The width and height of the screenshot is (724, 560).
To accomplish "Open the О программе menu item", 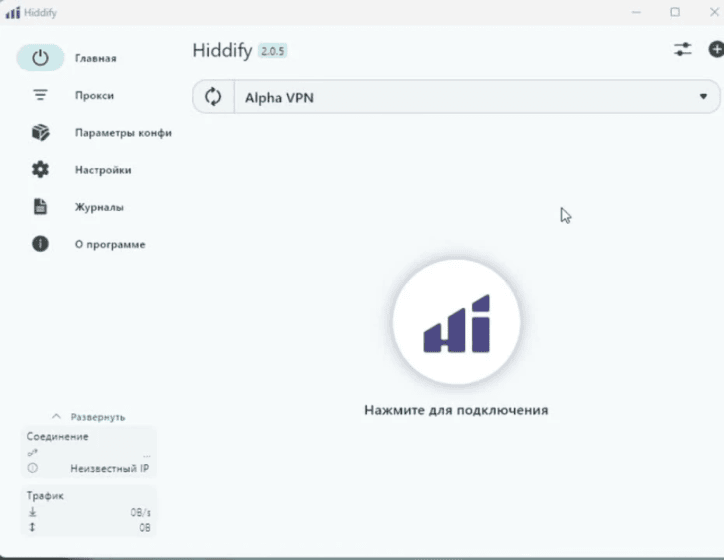I will point(109,244).
